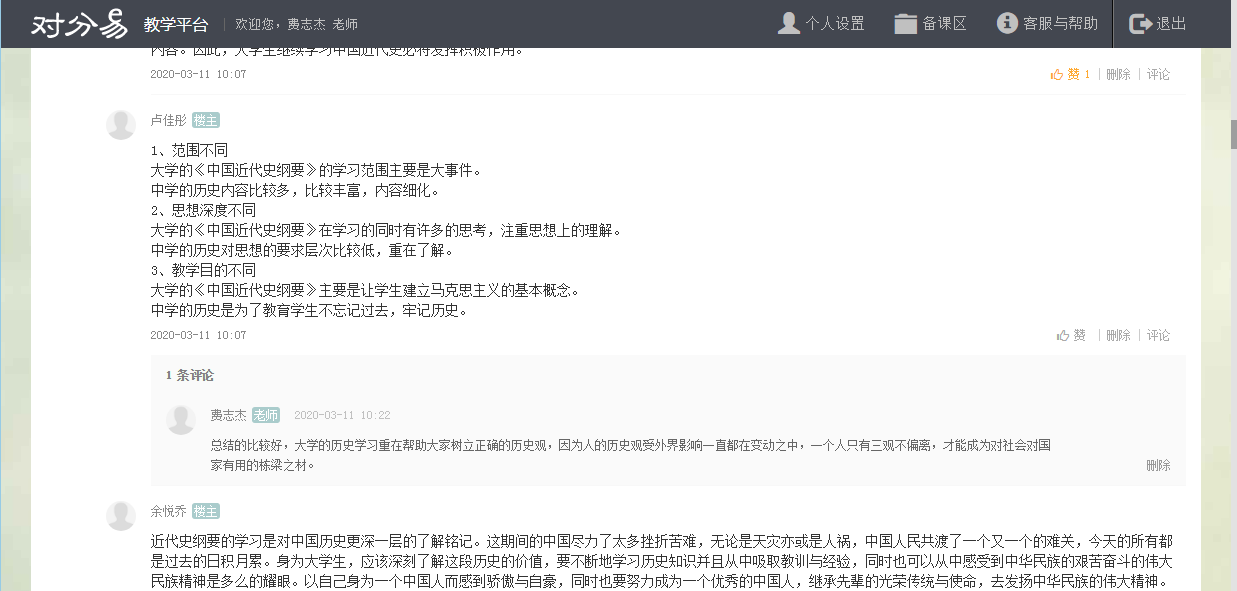Open 个人设置 person icon
1237x591 pixels.
pos(789,23)
